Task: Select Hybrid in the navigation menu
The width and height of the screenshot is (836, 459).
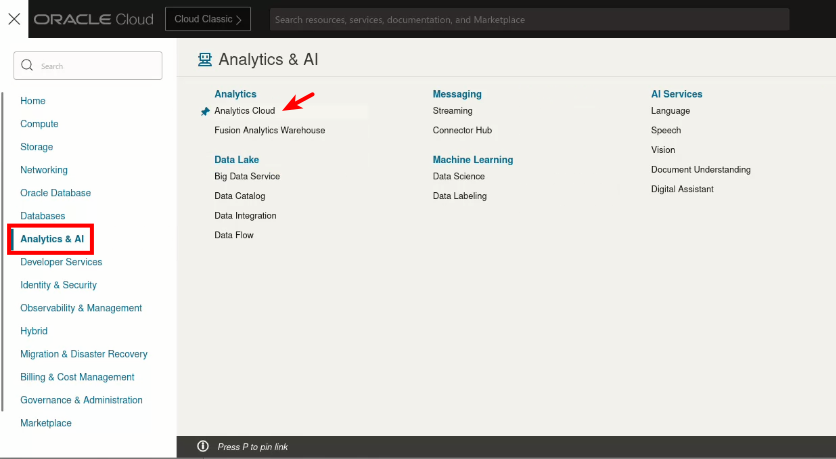Action: (x=34, y=331)
